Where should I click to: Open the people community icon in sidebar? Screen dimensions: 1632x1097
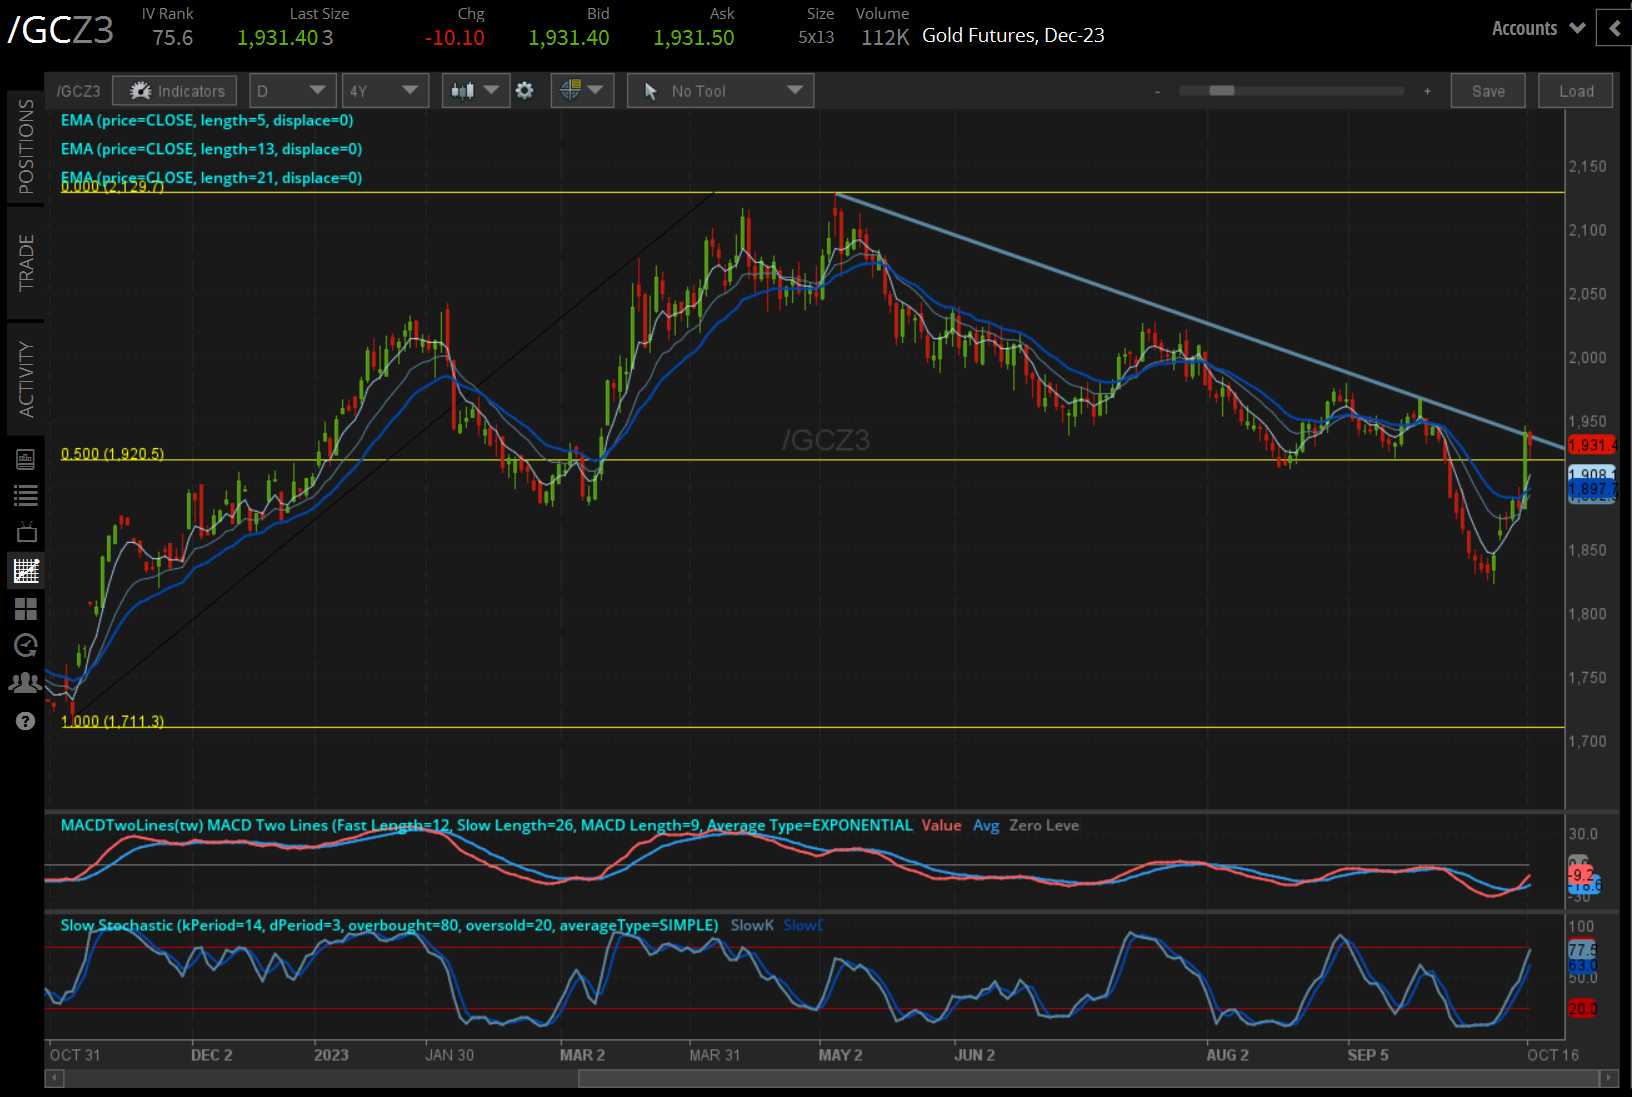click(26, 683)
